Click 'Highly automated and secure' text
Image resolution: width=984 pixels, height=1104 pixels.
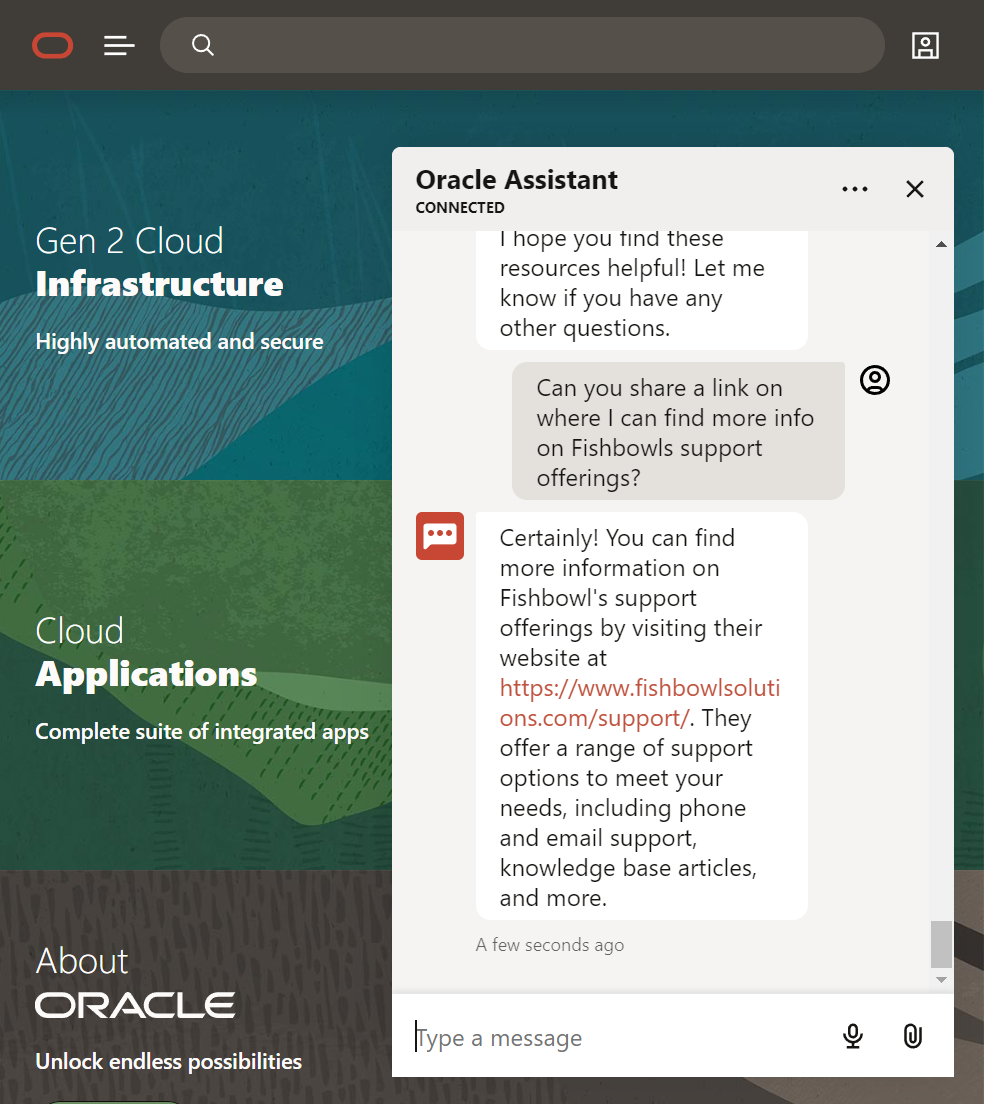click(179, 341)
